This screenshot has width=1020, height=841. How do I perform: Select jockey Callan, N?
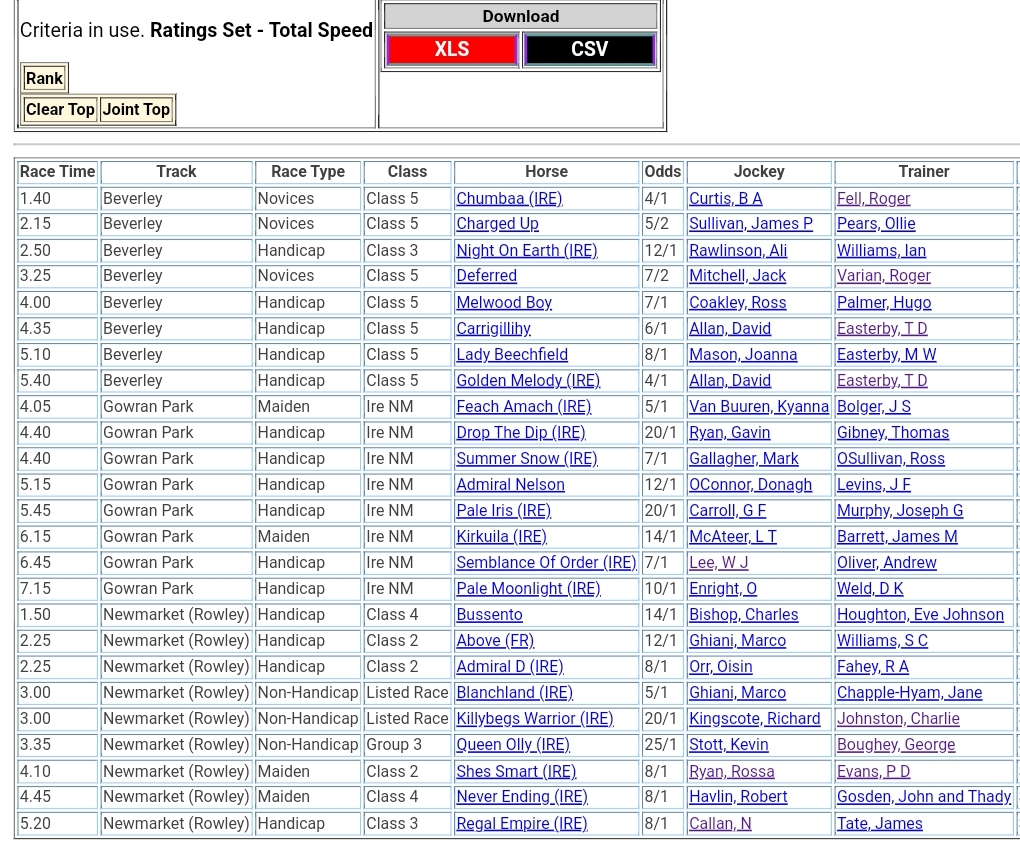tap(719, 824)
